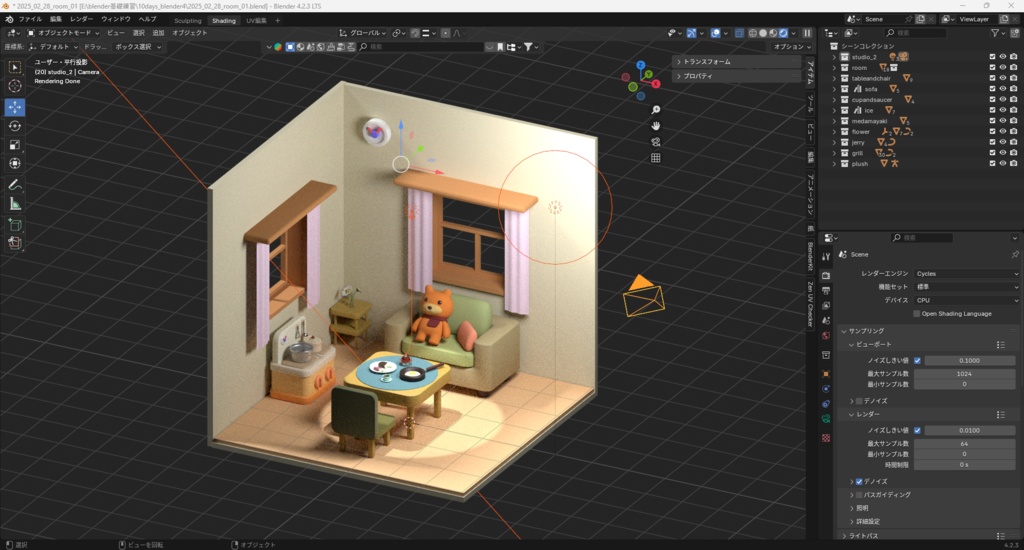
Task: Open the View Layer properties tab
Action: [826, 306]
